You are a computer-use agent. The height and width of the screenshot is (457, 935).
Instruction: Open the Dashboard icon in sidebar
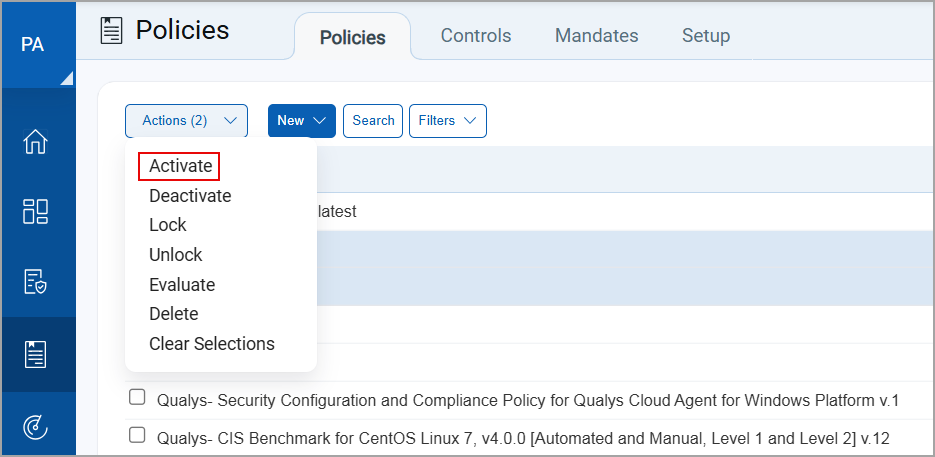coord(35,212)
